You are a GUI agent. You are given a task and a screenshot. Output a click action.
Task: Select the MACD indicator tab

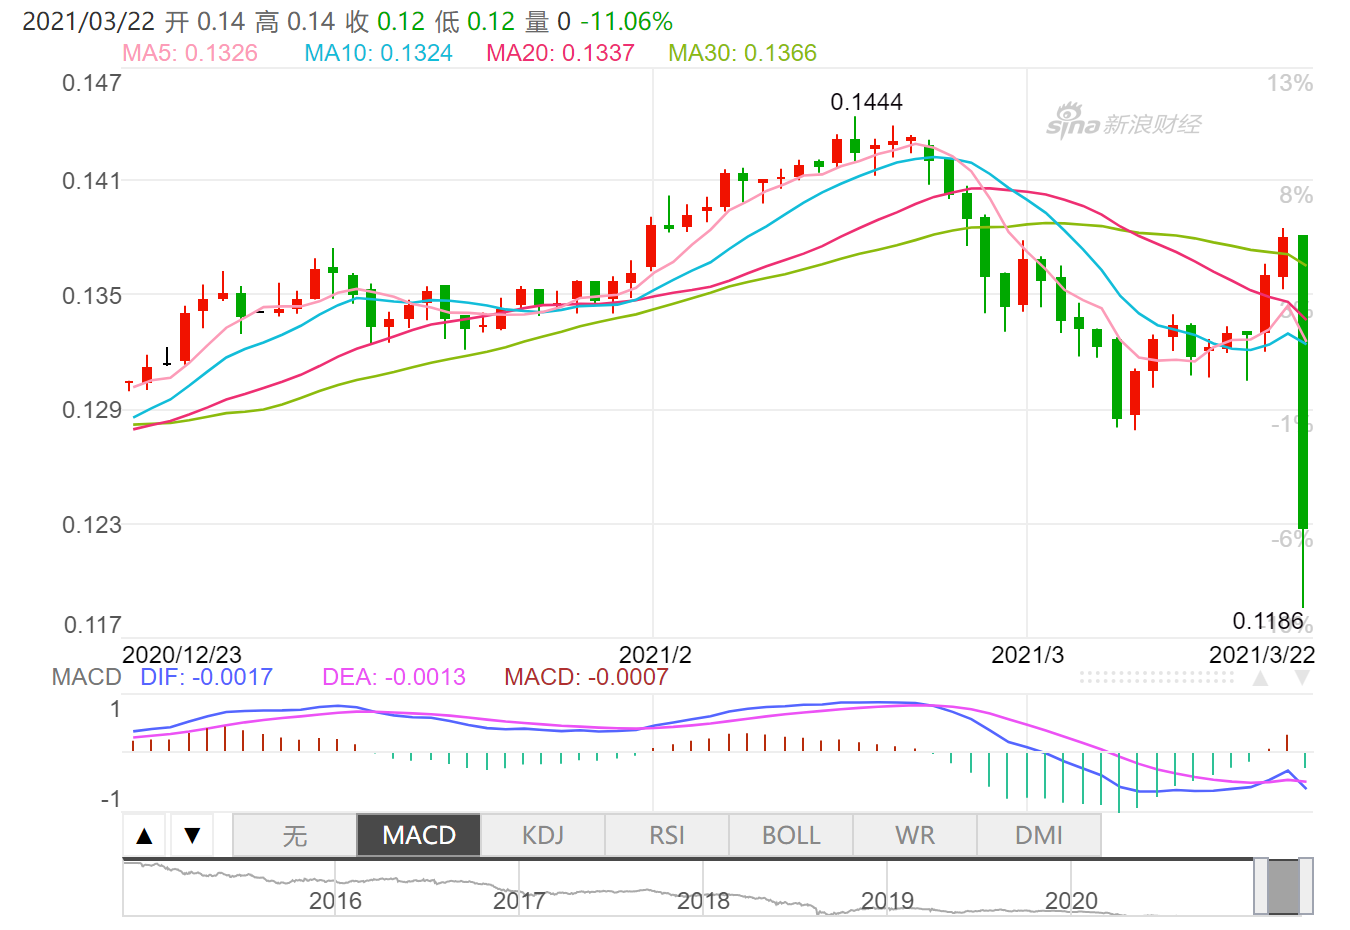point(419,835)
